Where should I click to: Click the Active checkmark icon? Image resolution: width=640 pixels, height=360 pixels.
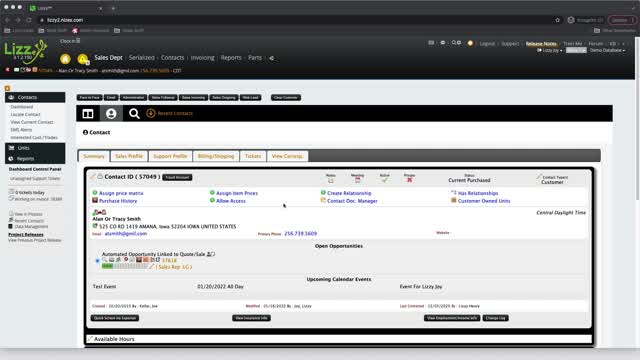click(384, 180)
